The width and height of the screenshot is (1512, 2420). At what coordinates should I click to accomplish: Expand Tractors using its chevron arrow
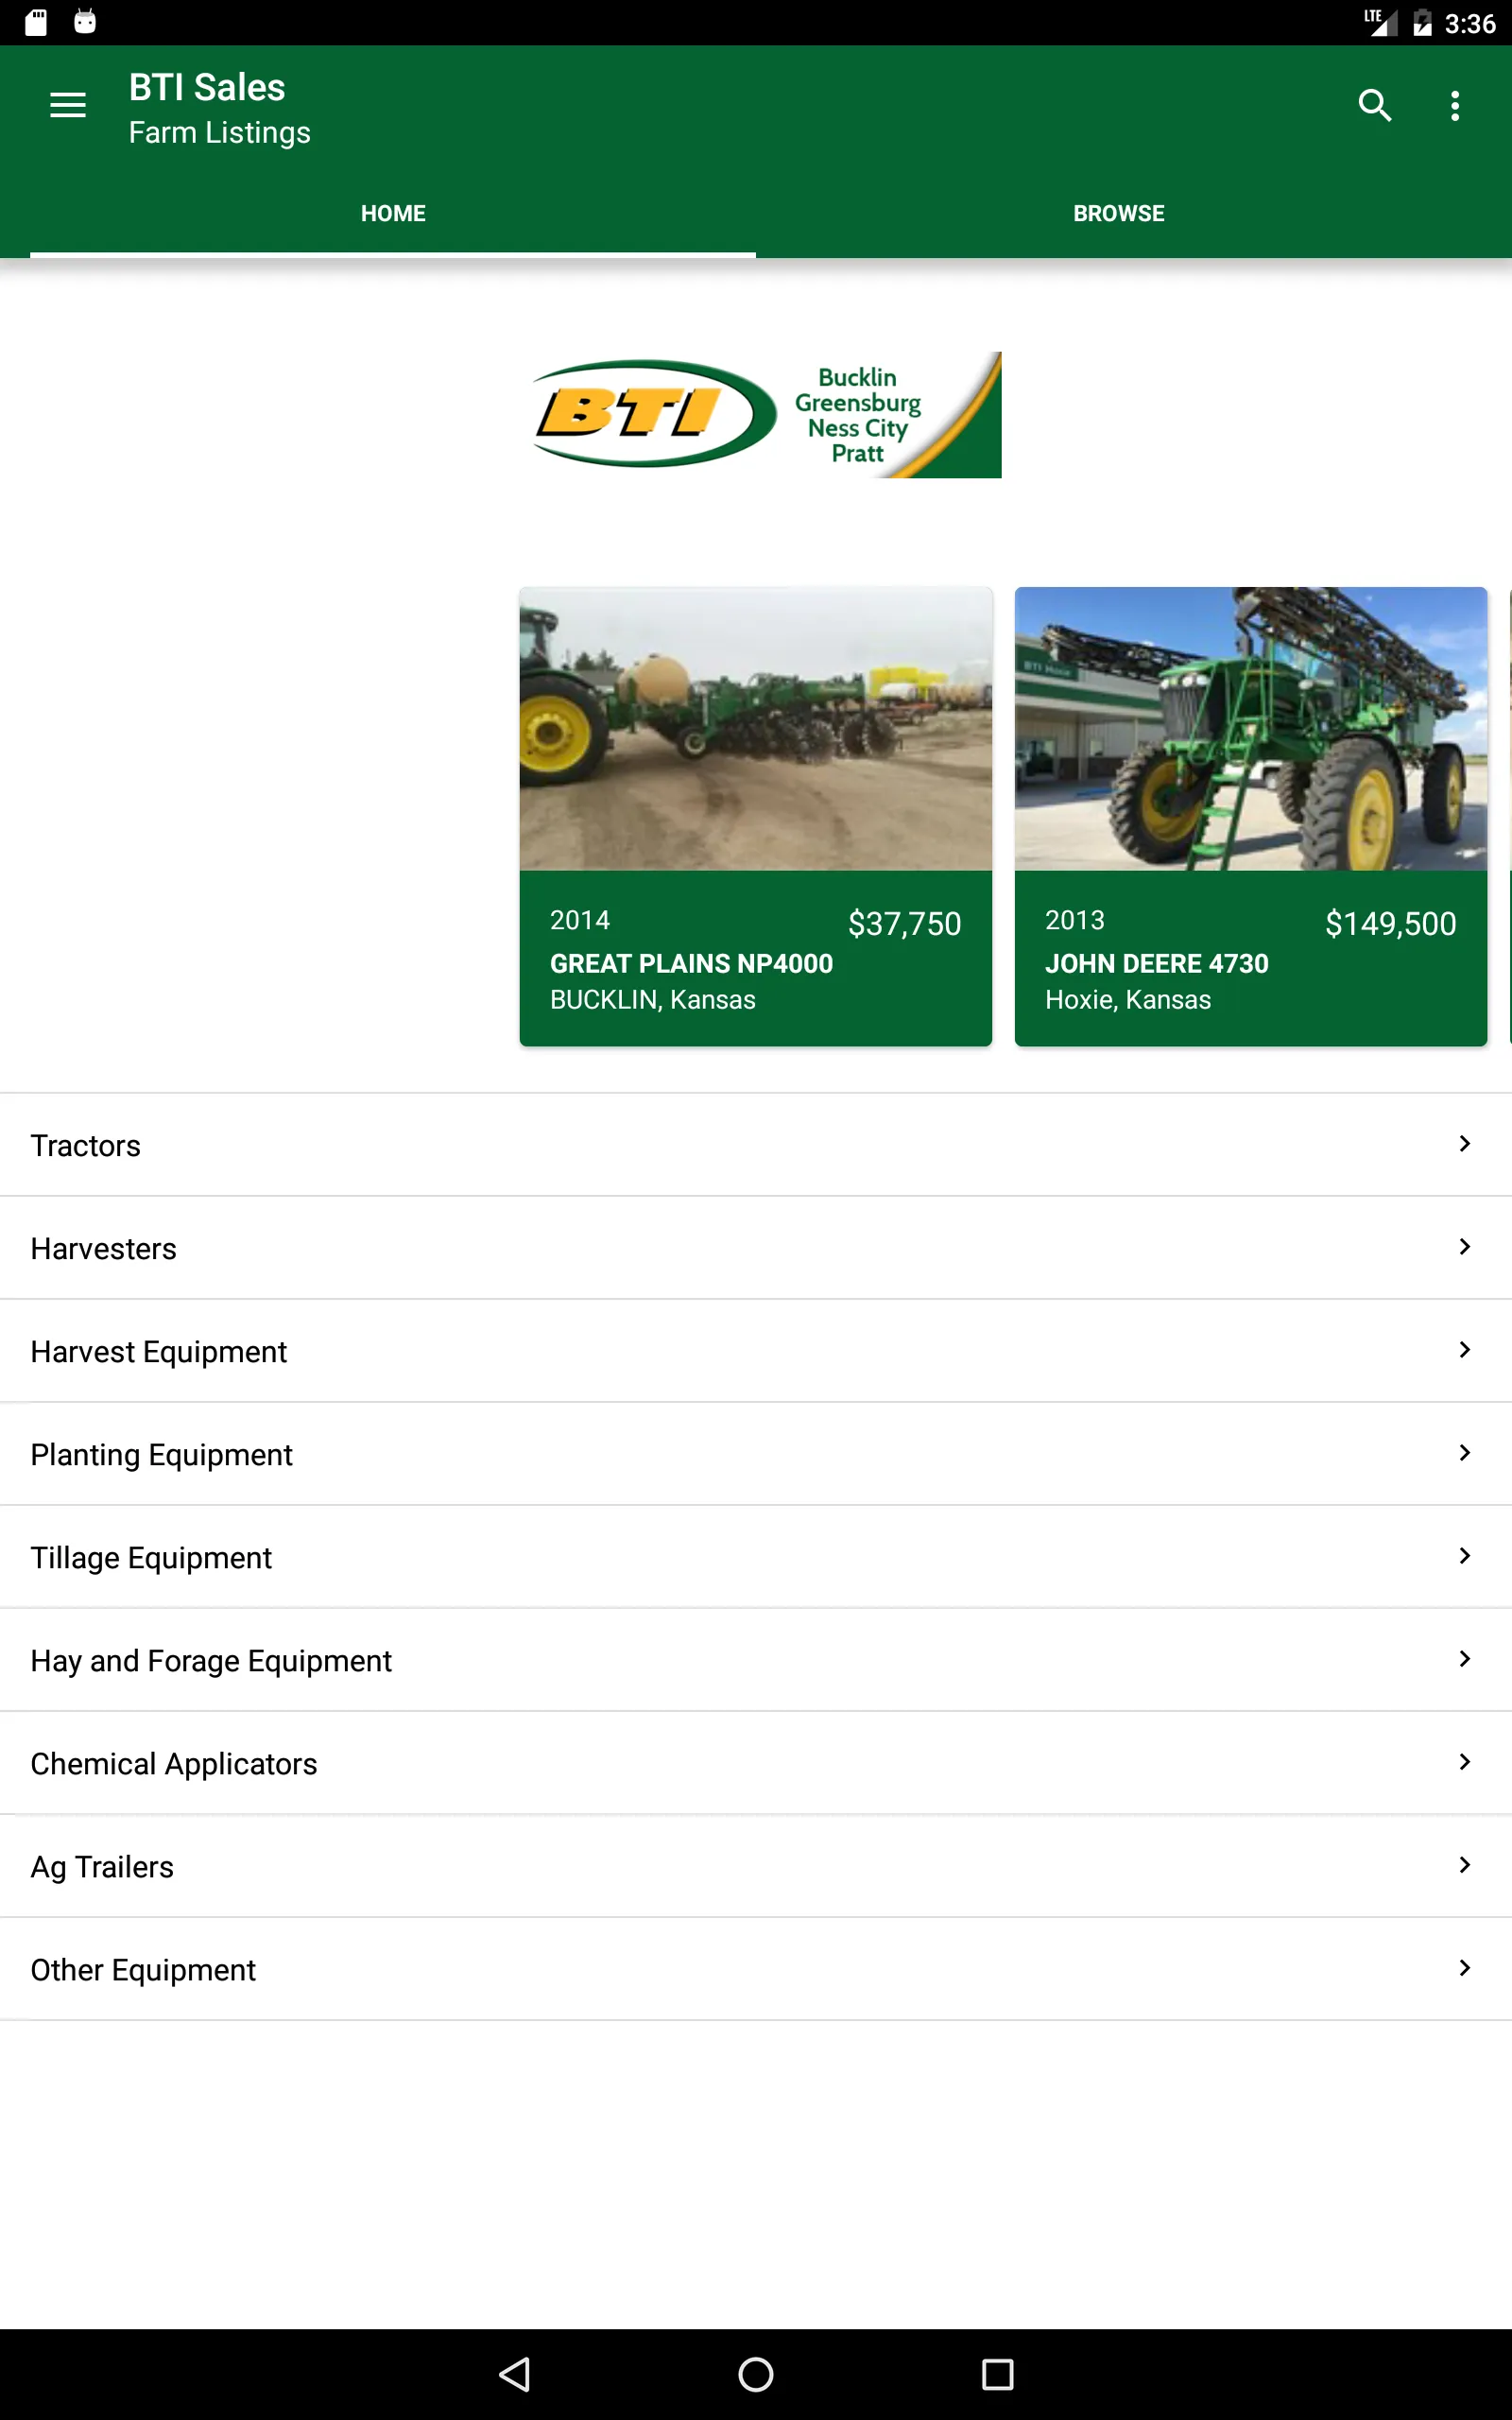pos(1464,1143)
